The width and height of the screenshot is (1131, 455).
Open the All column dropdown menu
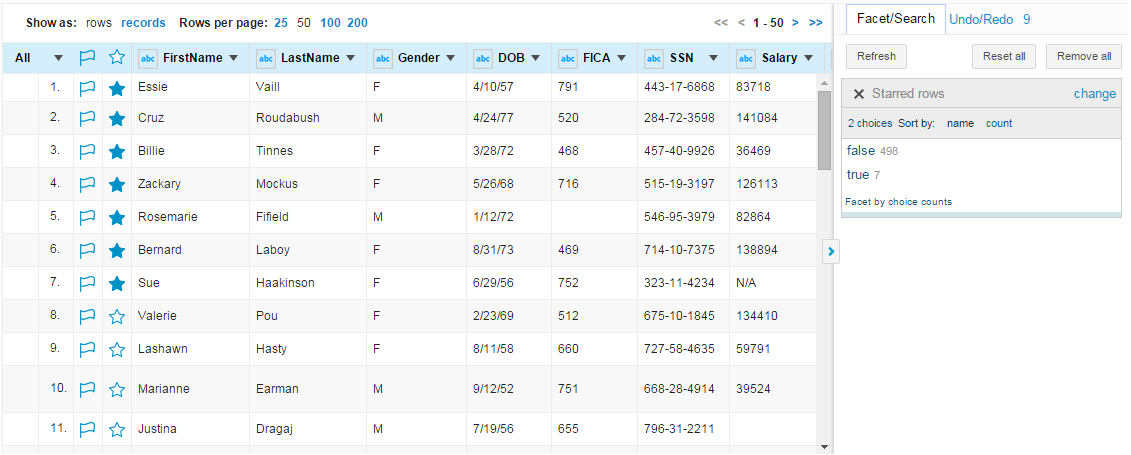(58, 58)
